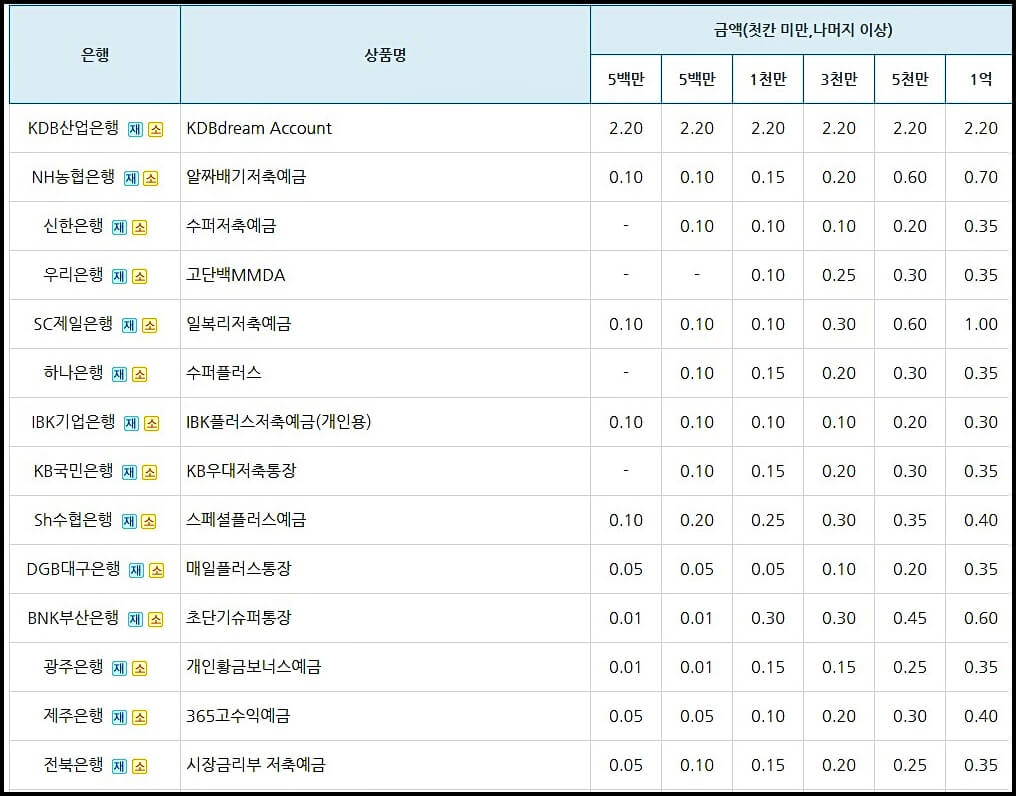Click the 스페셜플러스예금 product name
1016x796 pixels.
coord(246,520)
